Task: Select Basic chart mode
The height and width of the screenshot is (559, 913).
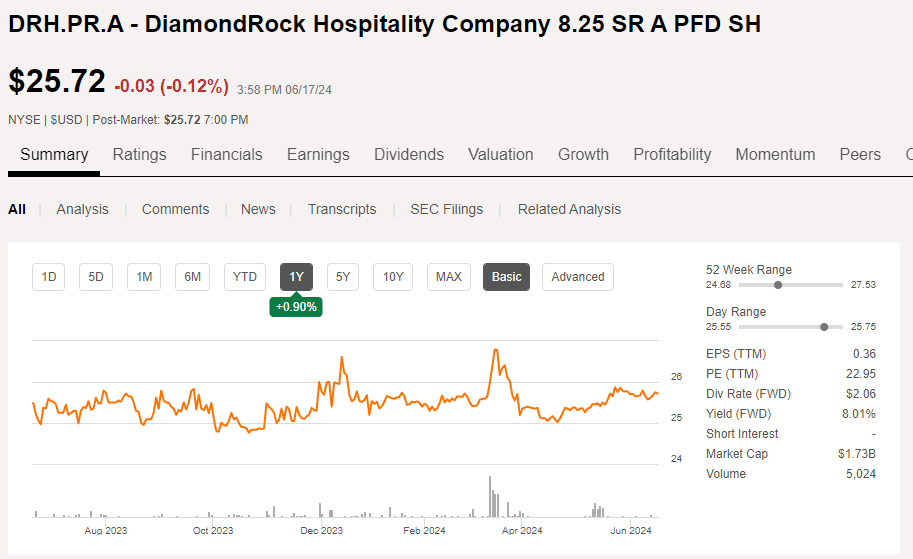Action: coord(506,277)
